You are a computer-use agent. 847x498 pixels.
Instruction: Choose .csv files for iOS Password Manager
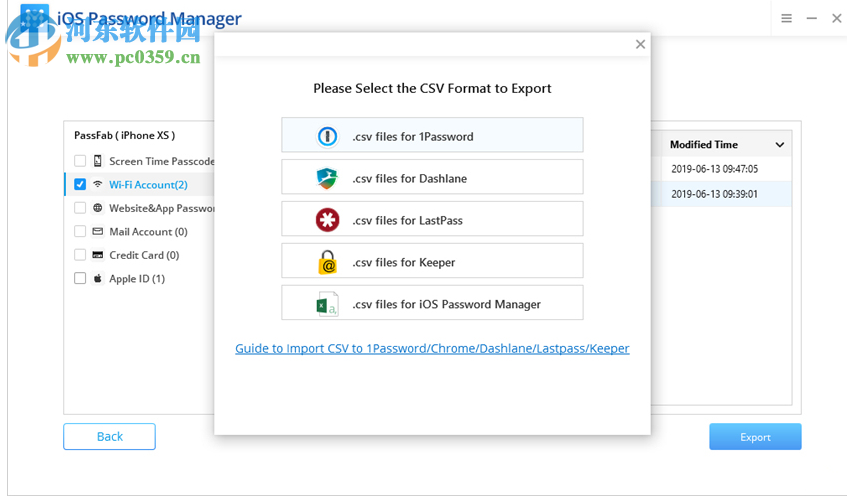pos(432,302)
